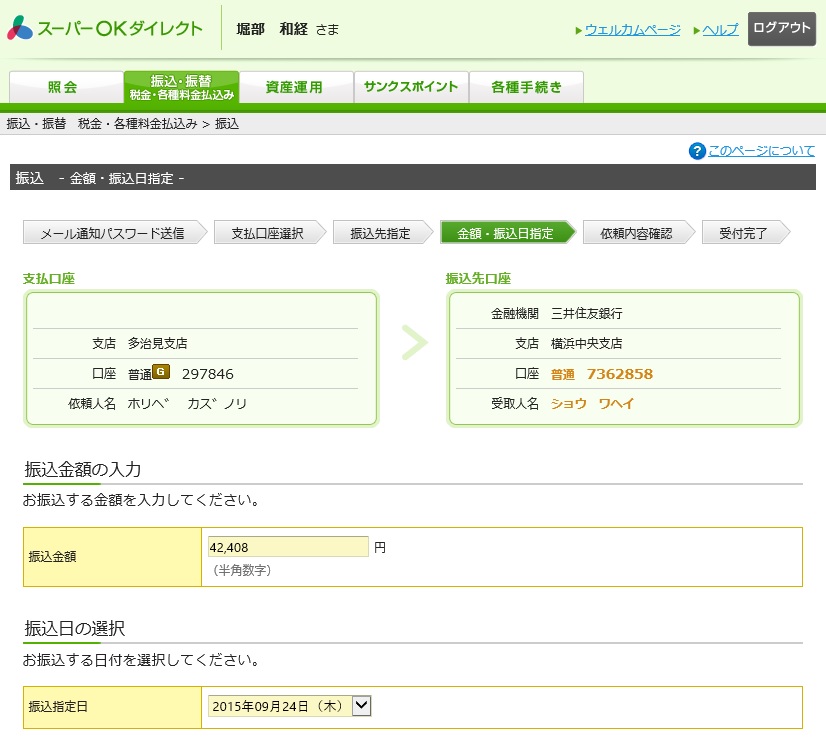Click the メール通知パスワード送信 step
This screenshot has width=826, height=748.
click(112, 233)
